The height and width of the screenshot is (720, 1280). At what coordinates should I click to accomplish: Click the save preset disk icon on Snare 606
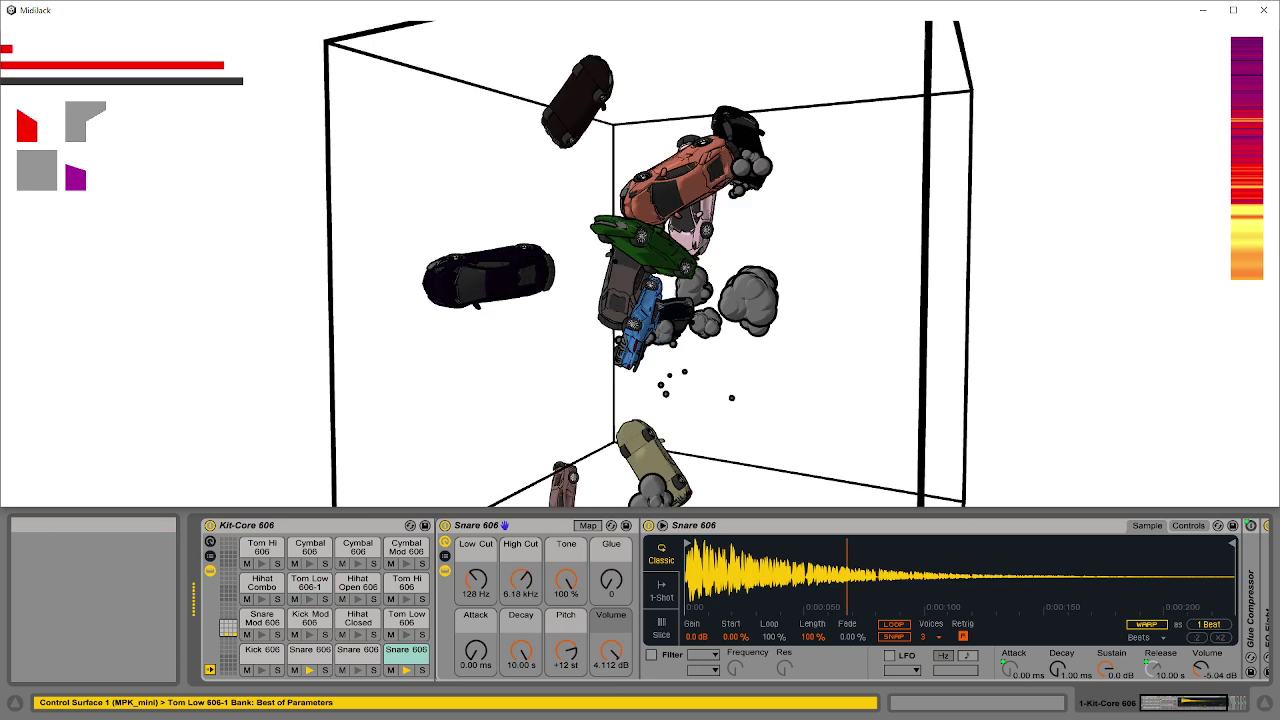click(x=627, y=525)
